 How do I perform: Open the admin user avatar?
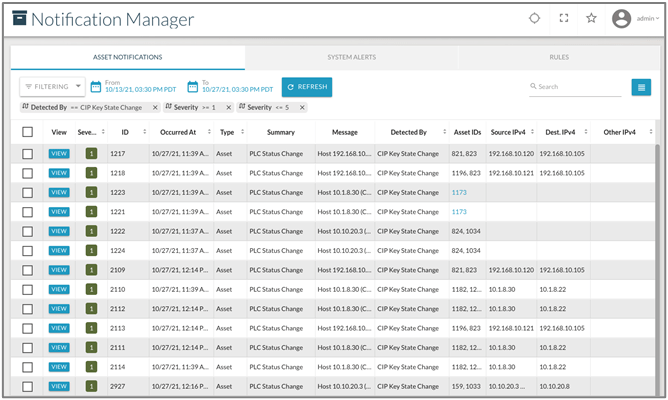tap(621, 18)
